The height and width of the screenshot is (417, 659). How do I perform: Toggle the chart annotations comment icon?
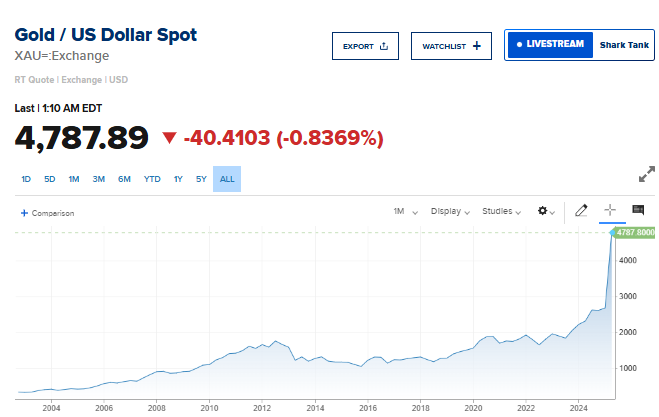[x=638, y=210]
